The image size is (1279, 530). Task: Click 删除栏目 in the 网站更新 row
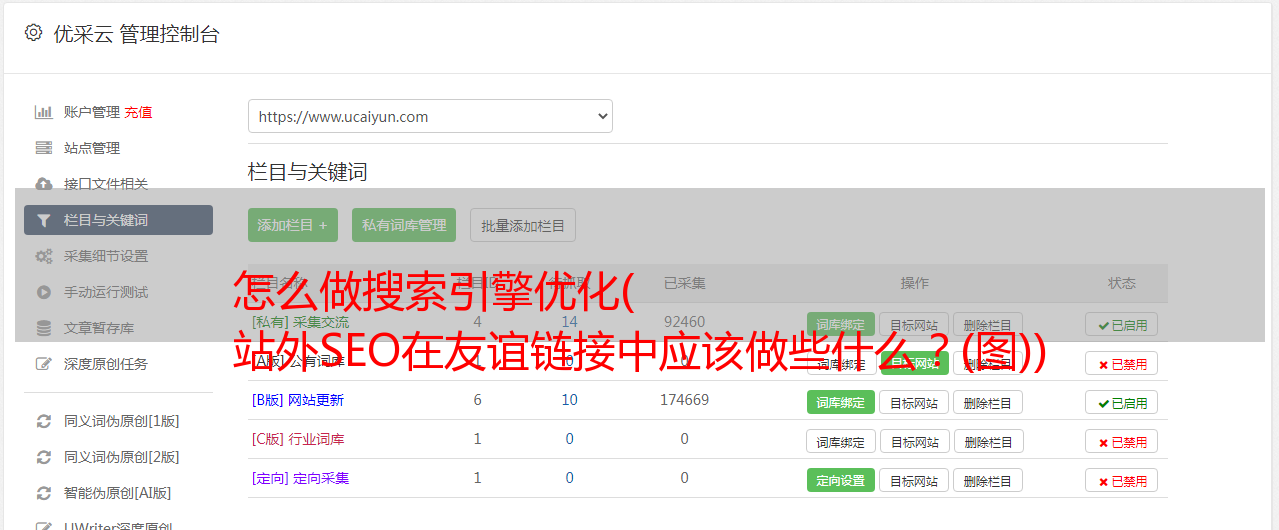(x=988, y=402)
